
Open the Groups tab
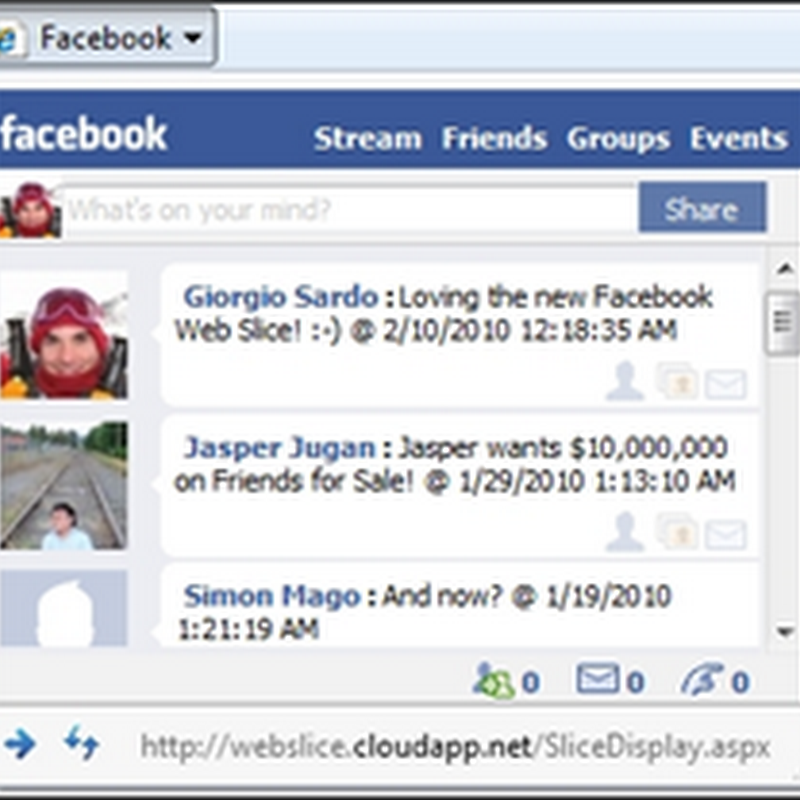pyautogui.click(x=618, y=139)
